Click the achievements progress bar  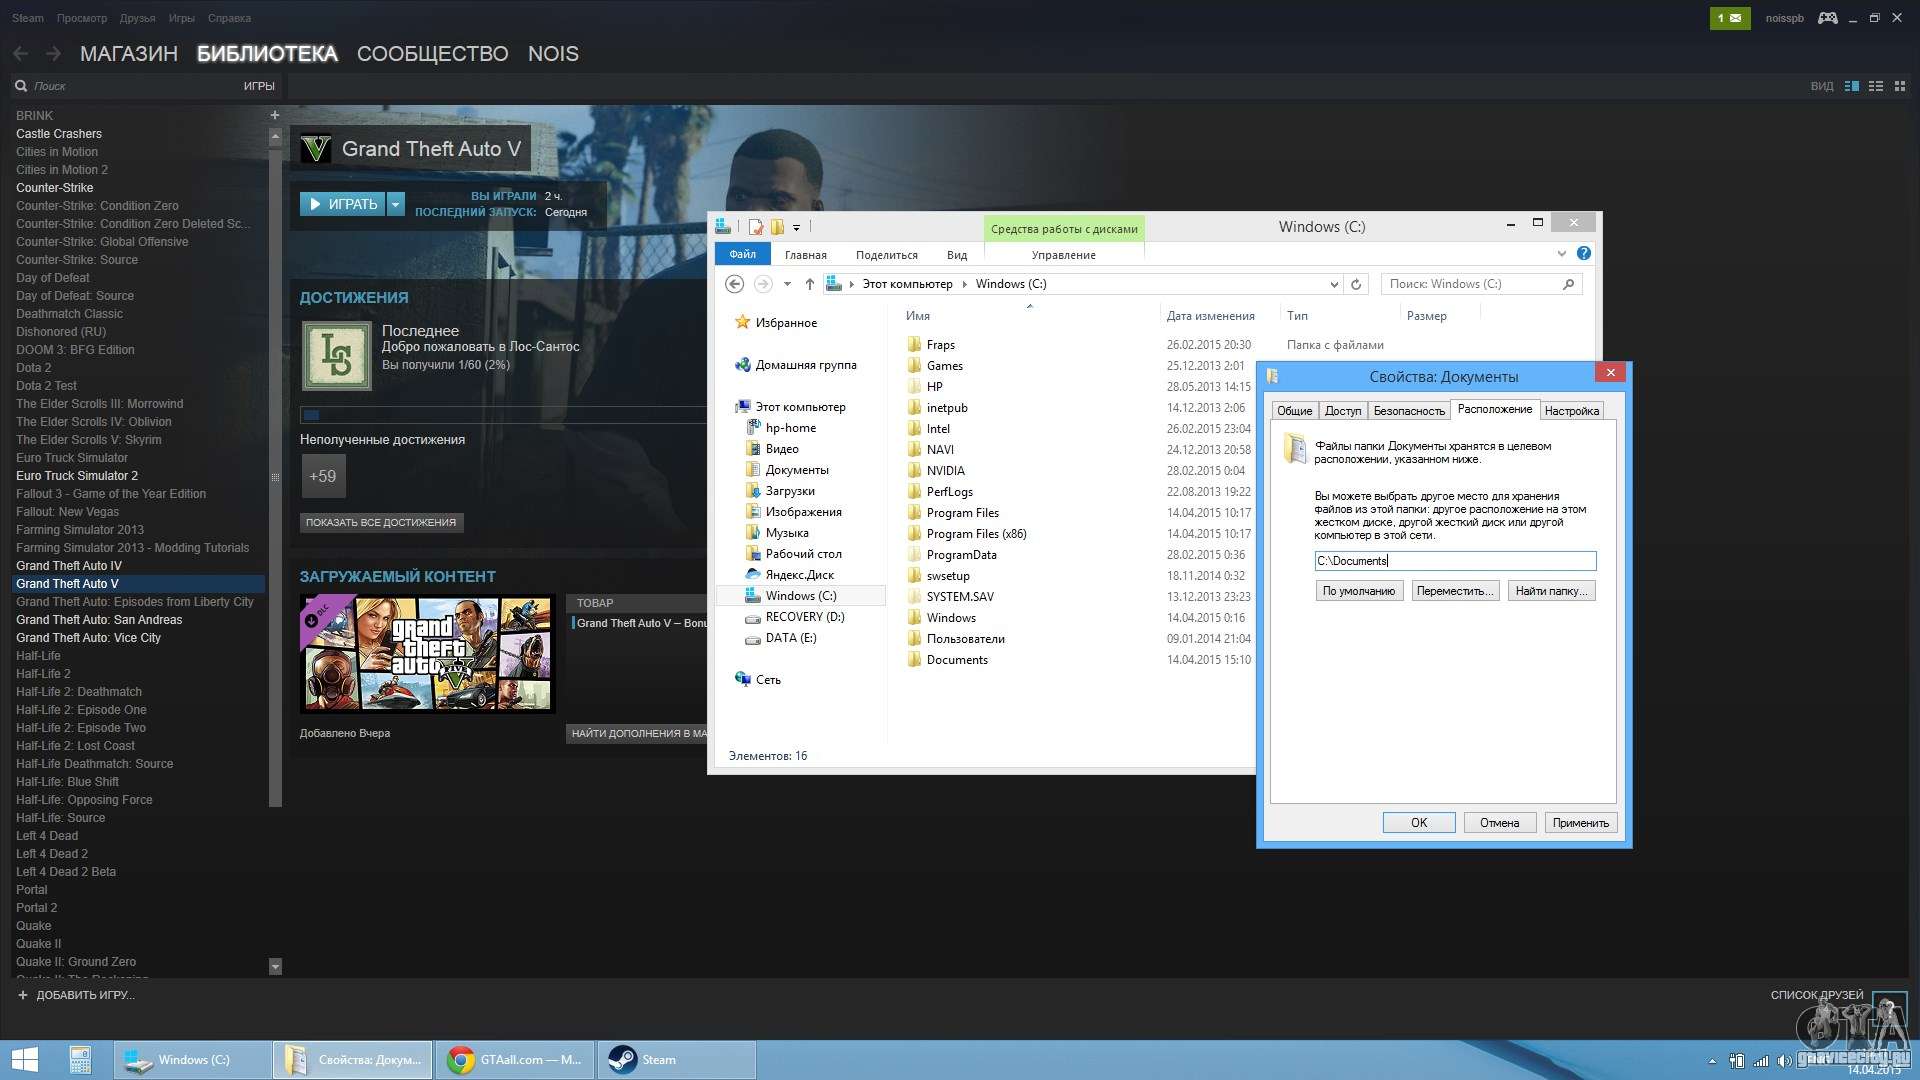tap(503, 415)
